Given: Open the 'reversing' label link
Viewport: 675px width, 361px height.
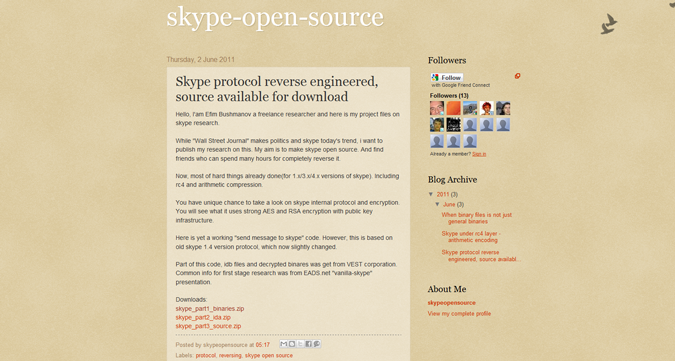Looking at the screenshot, I should [x=230, y=356].
